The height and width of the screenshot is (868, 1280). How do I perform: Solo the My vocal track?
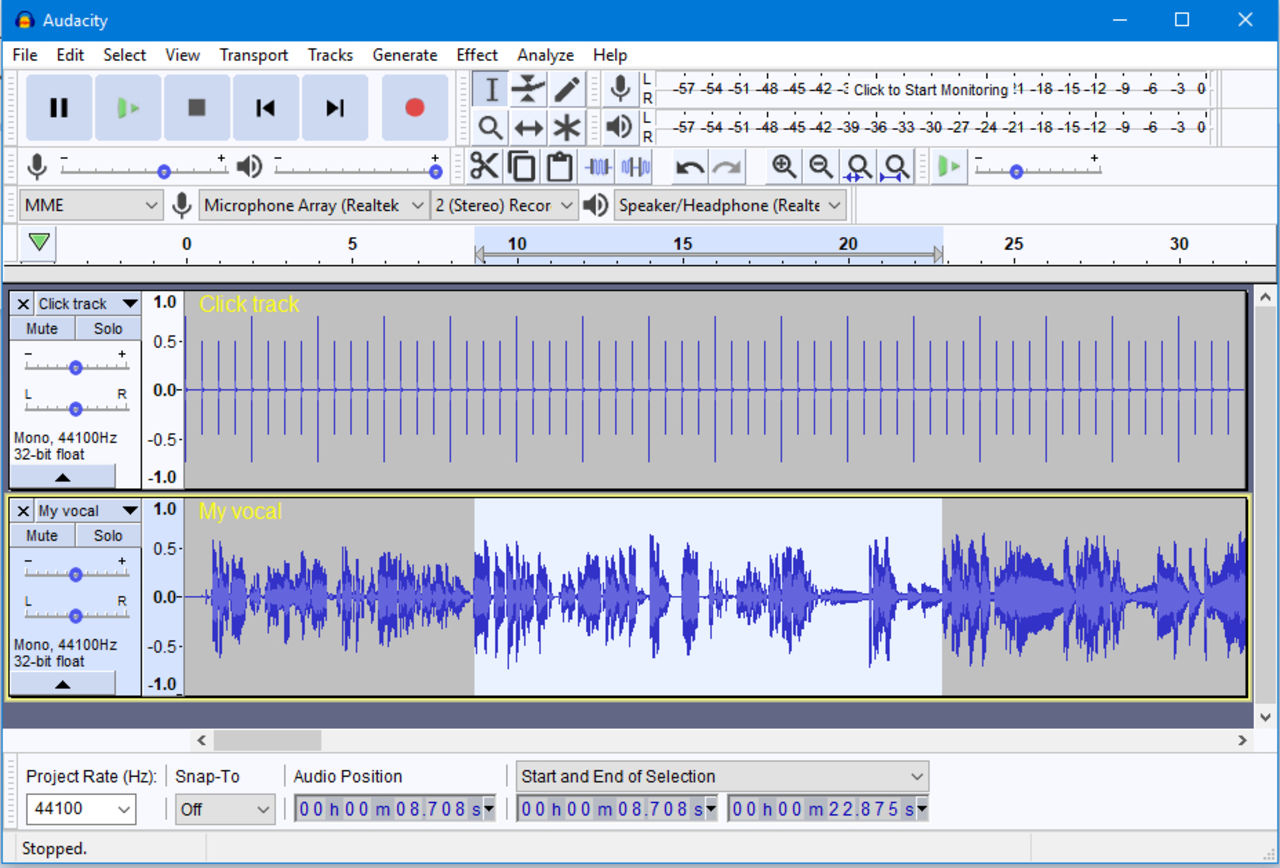click(107, 535)
